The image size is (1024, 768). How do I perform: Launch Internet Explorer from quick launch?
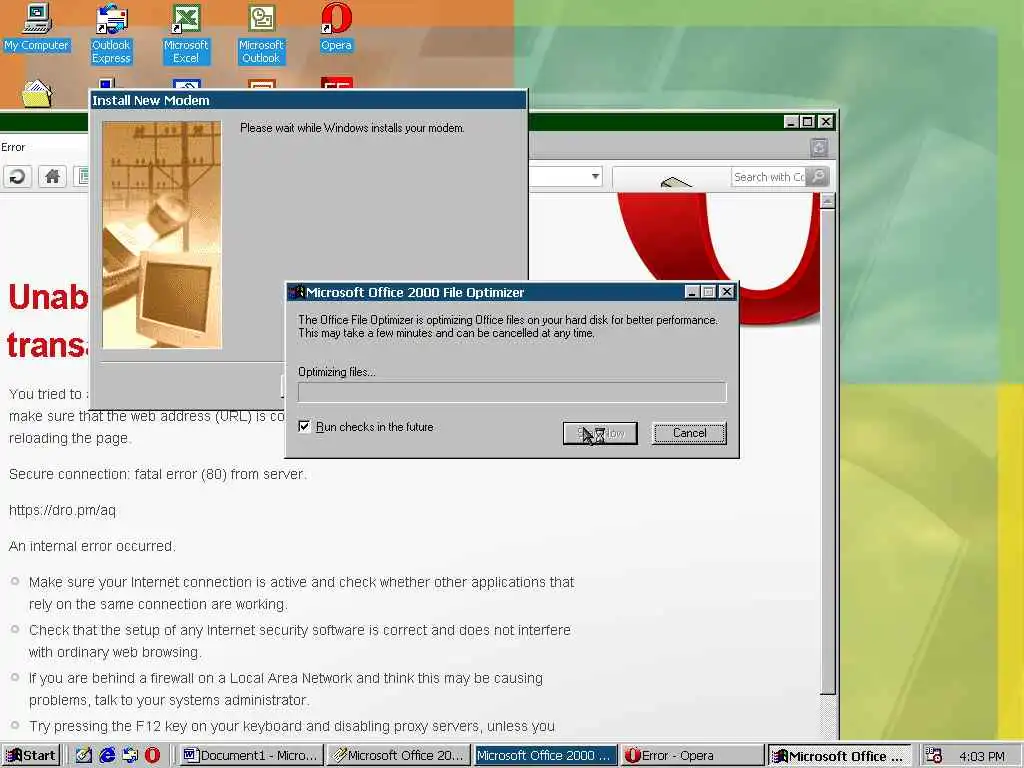[107, 756]
